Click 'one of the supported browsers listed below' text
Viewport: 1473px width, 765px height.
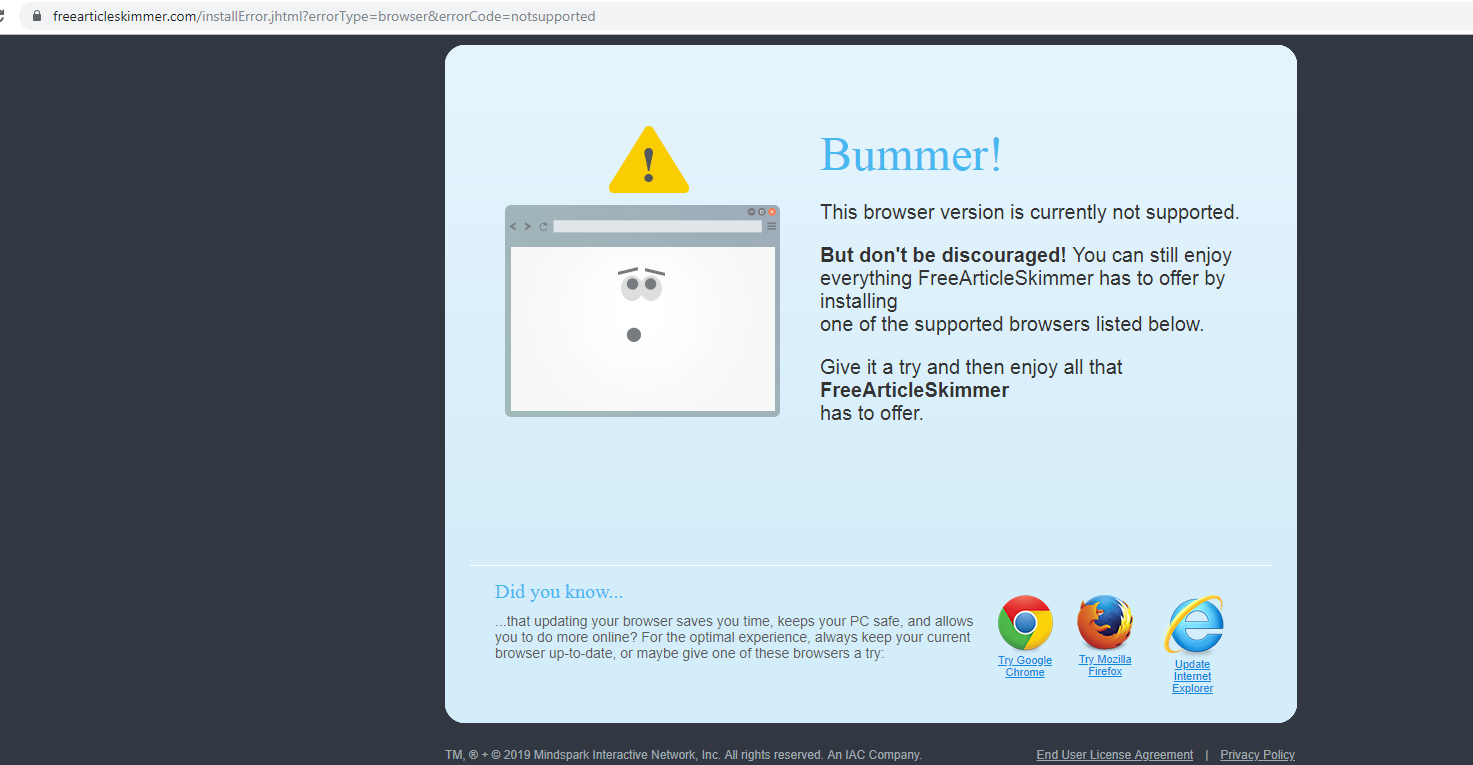click(x=1012, y=324)
